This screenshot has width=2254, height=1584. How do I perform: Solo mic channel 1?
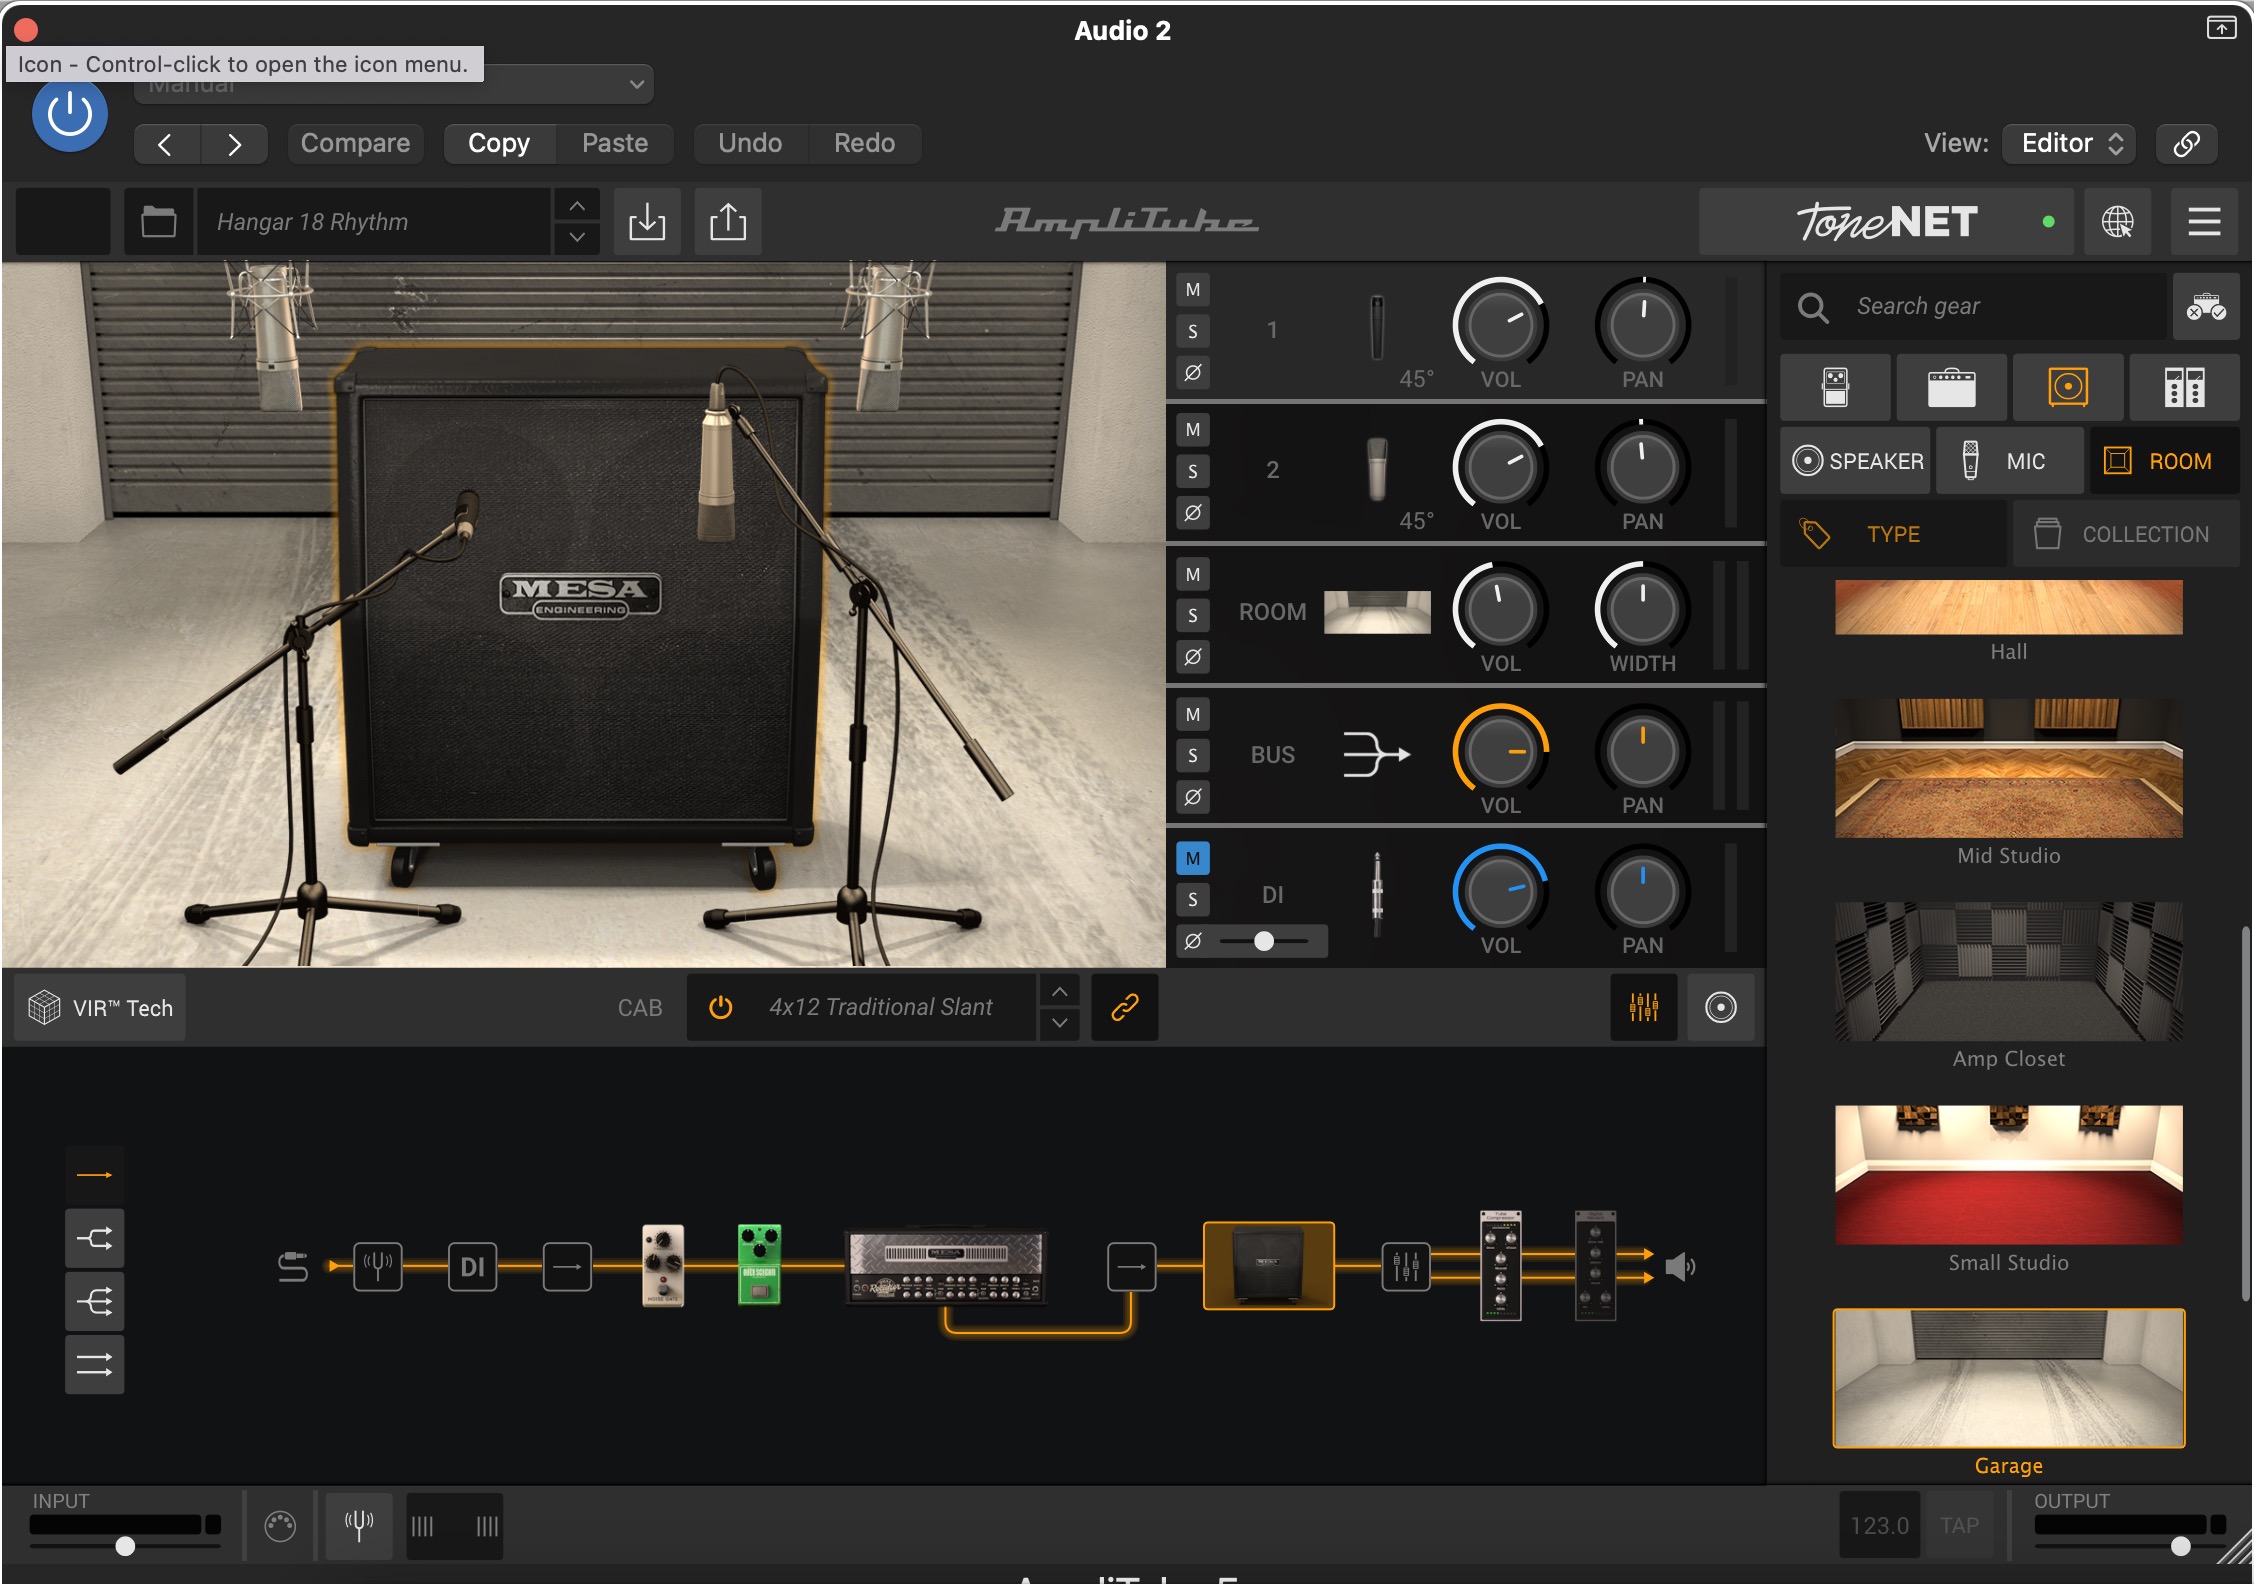click(x=1192, y=331)
